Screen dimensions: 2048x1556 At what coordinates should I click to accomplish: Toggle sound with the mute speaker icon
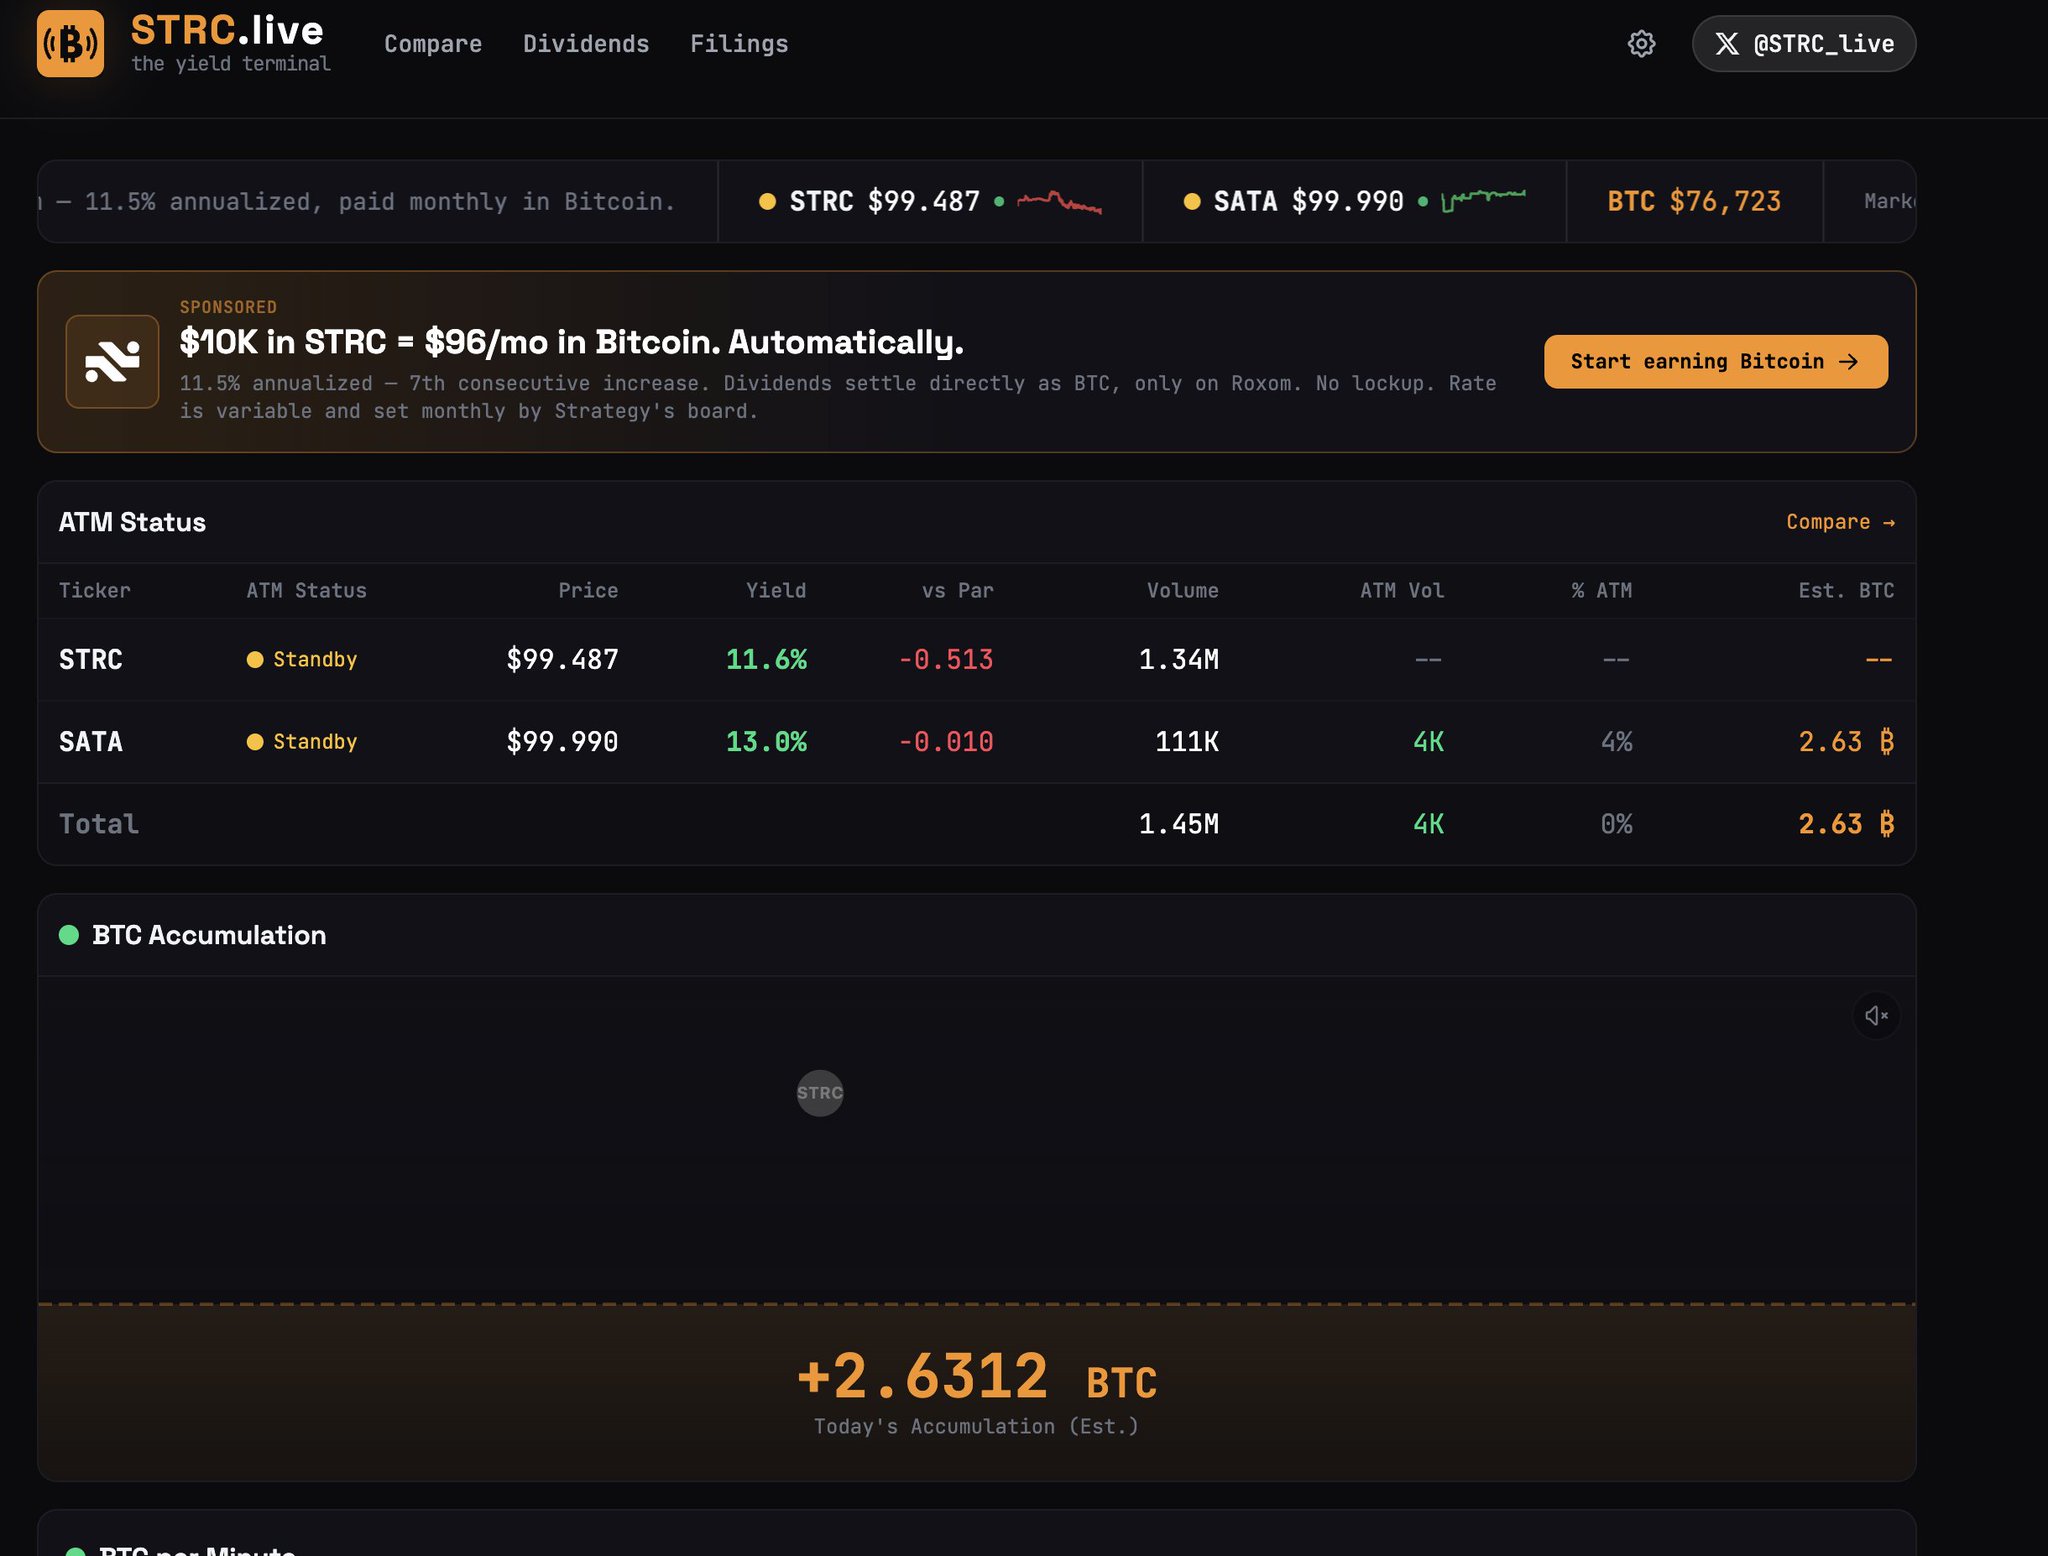pos(1876,1016)
